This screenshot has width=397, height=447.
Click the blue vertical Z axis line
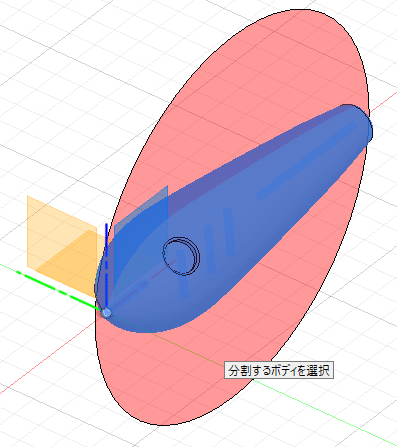106,265
